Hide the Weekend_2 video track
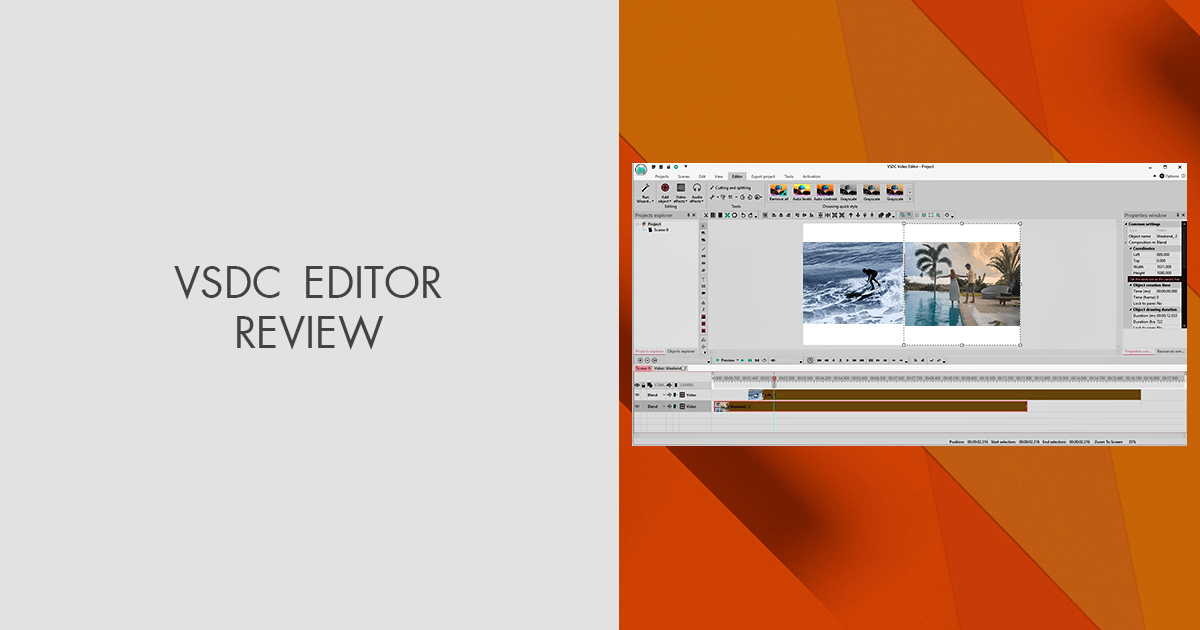 [x=637, y=406]
